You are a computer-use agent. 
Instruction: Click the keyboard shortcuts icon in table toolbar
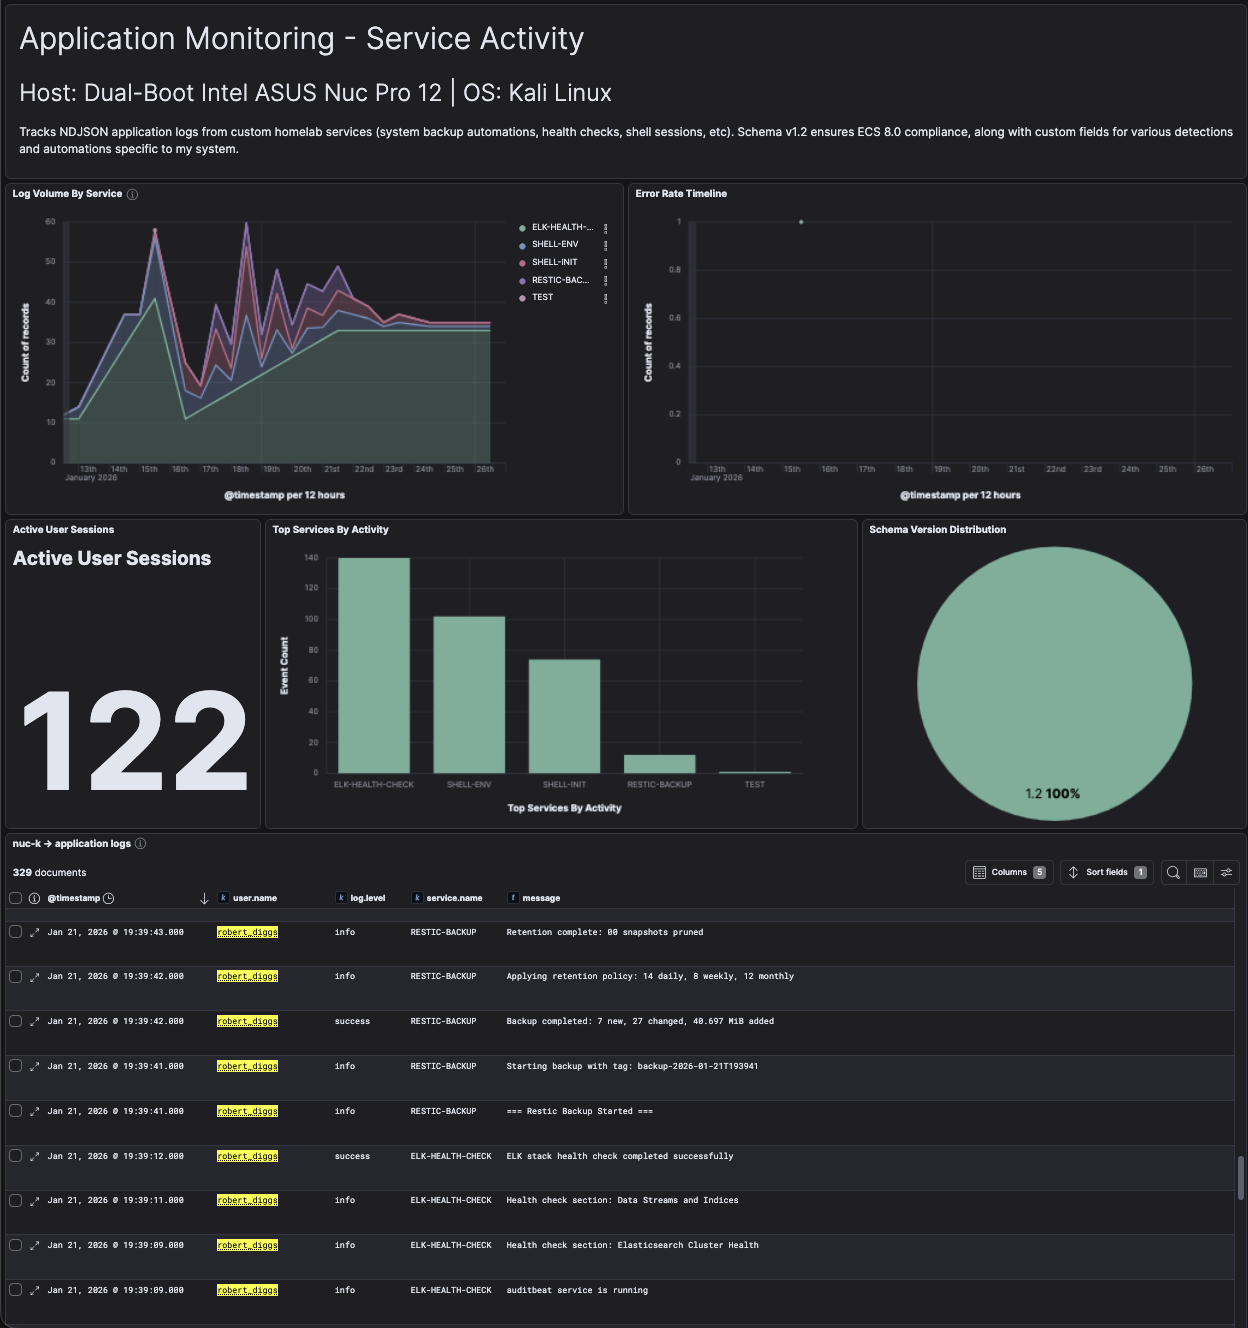pyautogui.click(x=1198, y=872)
